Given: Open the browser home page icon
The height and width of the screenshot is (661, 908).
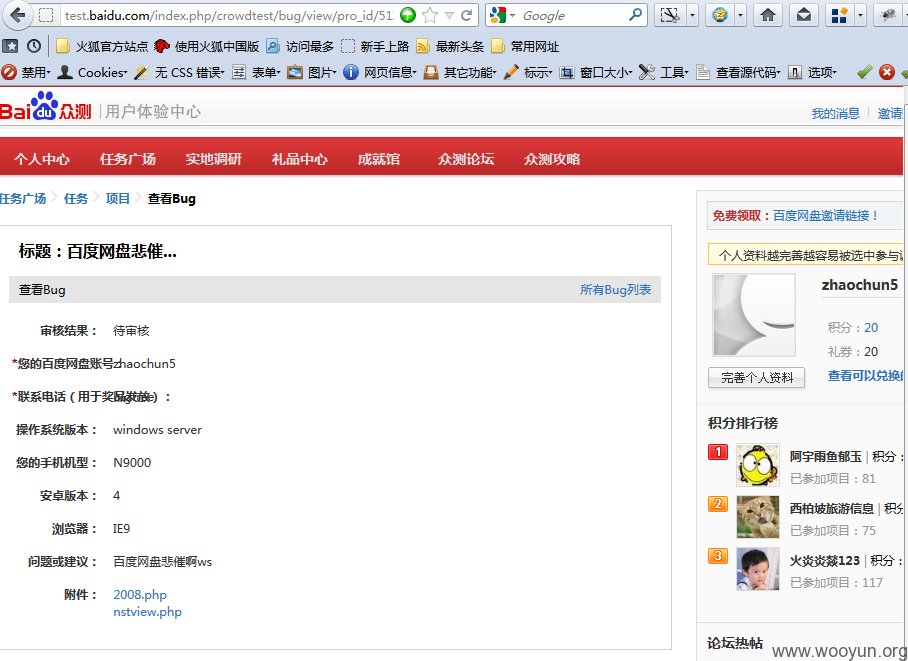Looking at the screenshot, I should tap(768, 15).
